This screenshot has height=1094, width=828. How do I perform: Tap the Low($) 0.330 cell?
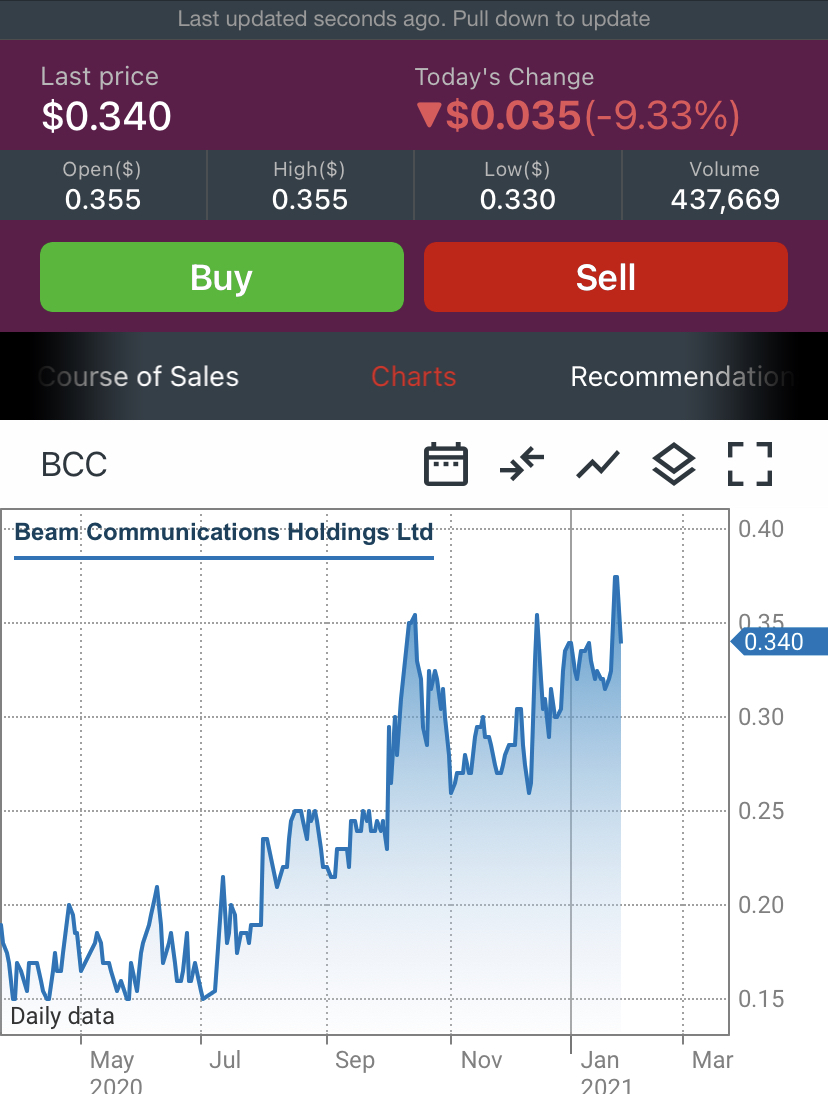click(x=518, y=186)
